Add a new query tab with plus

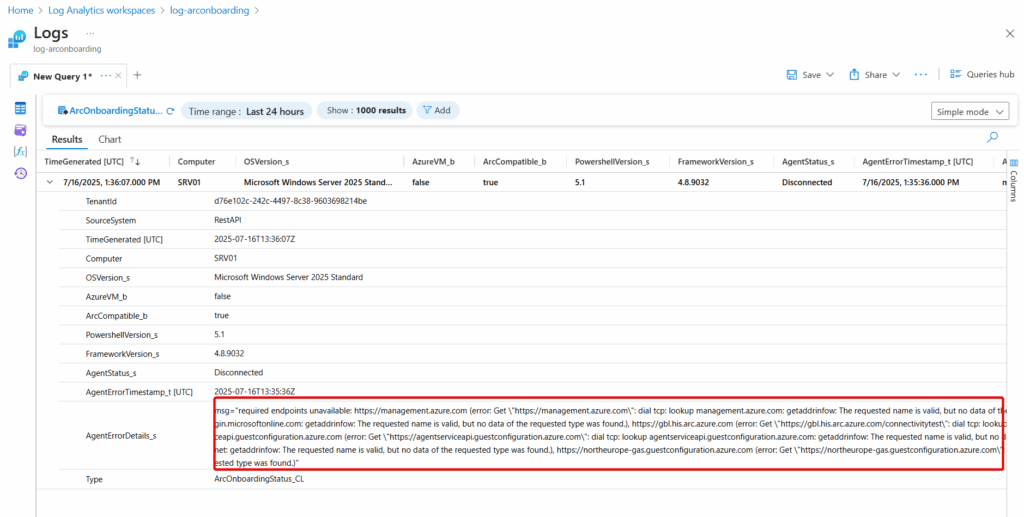point(138,75)
